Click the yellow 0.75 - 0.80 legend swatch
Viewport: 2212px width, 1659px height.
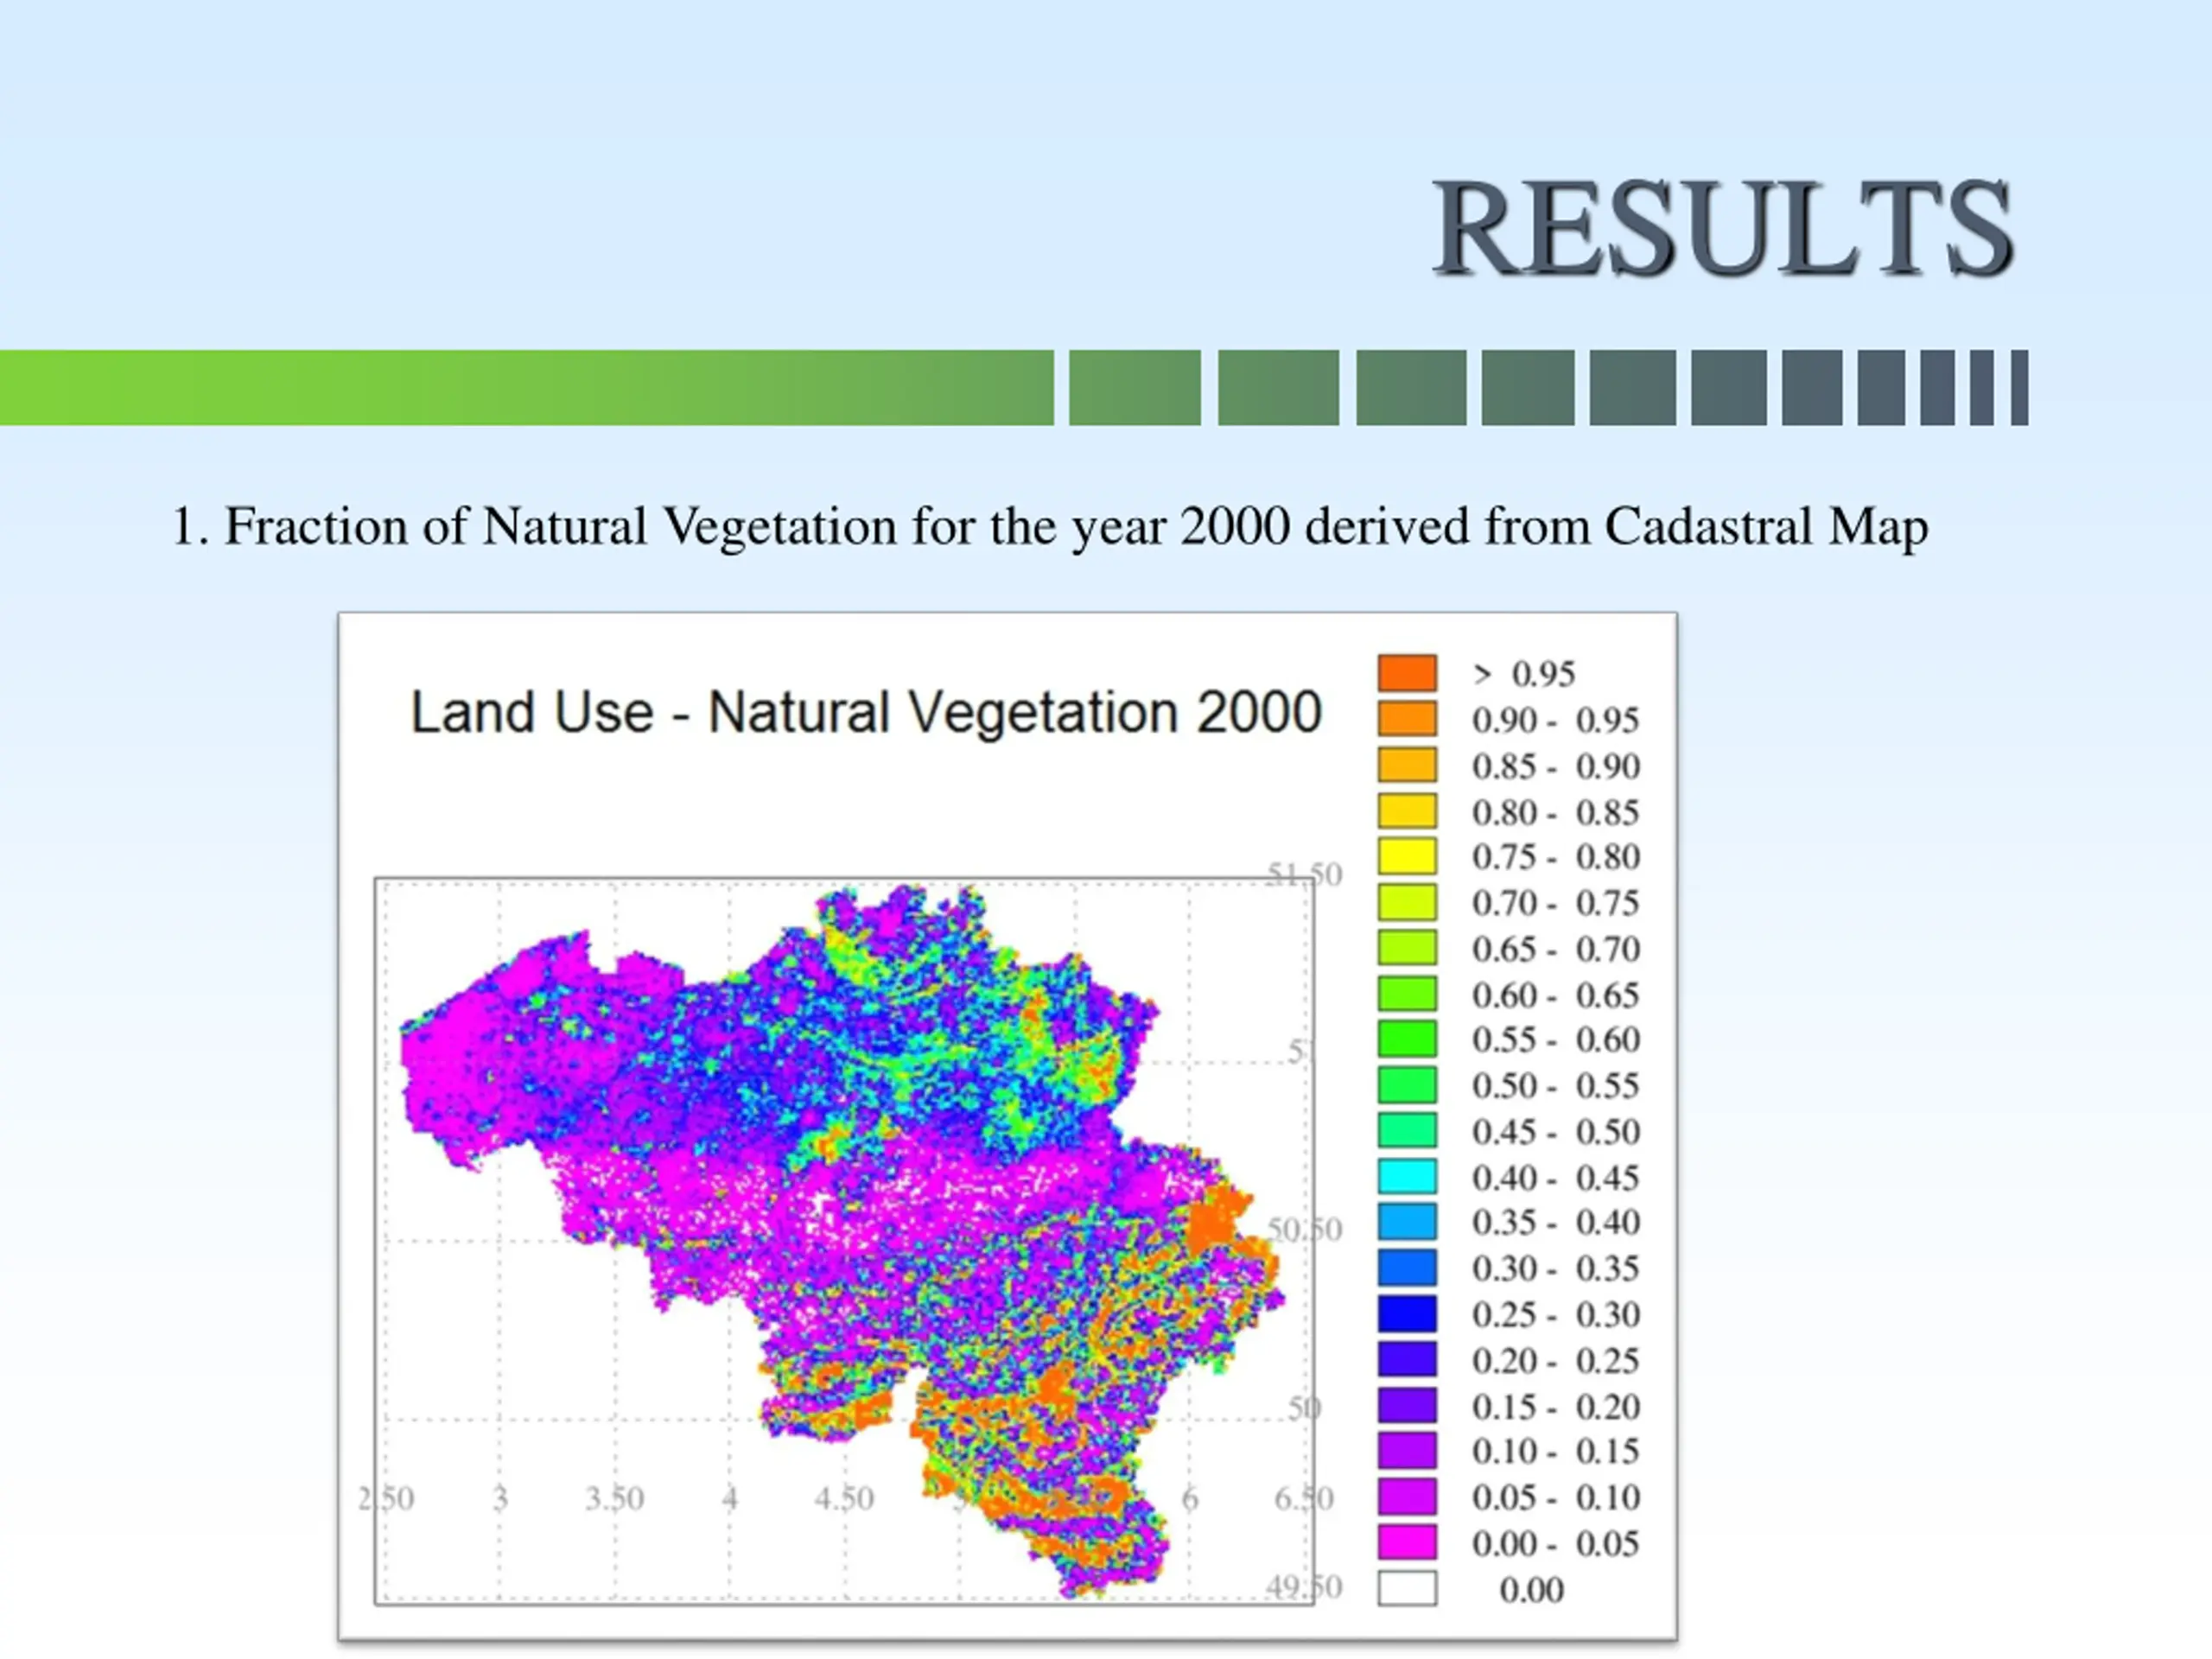pyautogui.click(x=1407, y=856)
